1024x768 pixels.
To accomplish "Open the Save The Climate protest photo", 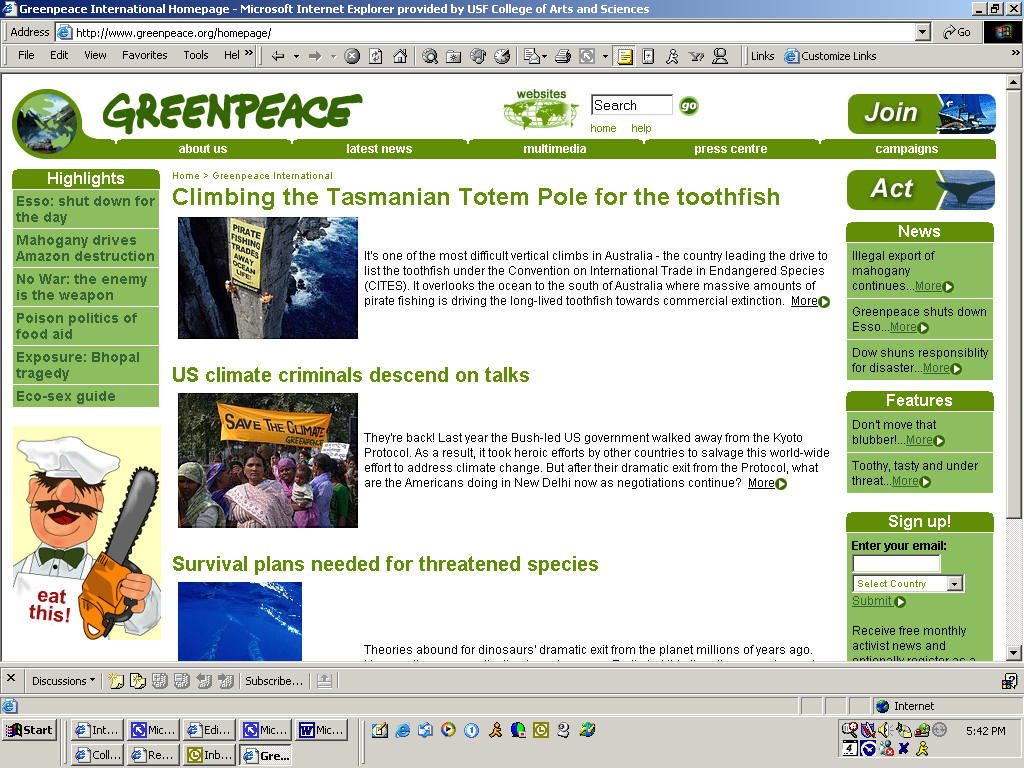I will (x=268, y=460).
